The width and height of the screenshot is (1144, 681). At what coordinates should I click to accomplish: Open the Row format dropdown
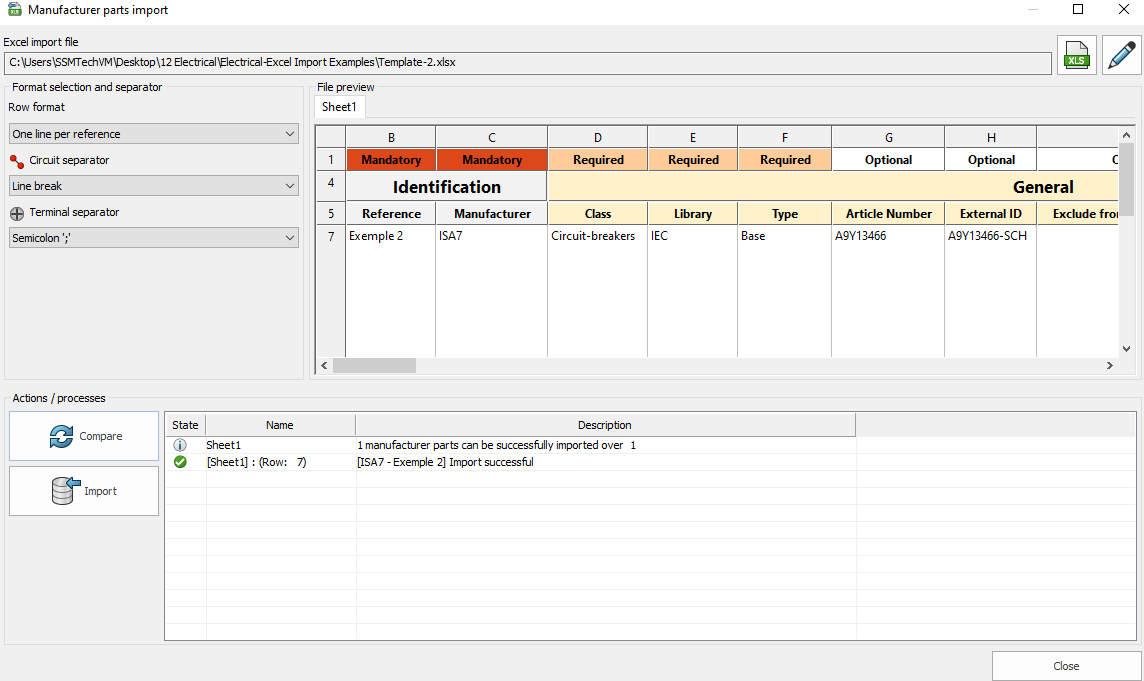[154, 134]
